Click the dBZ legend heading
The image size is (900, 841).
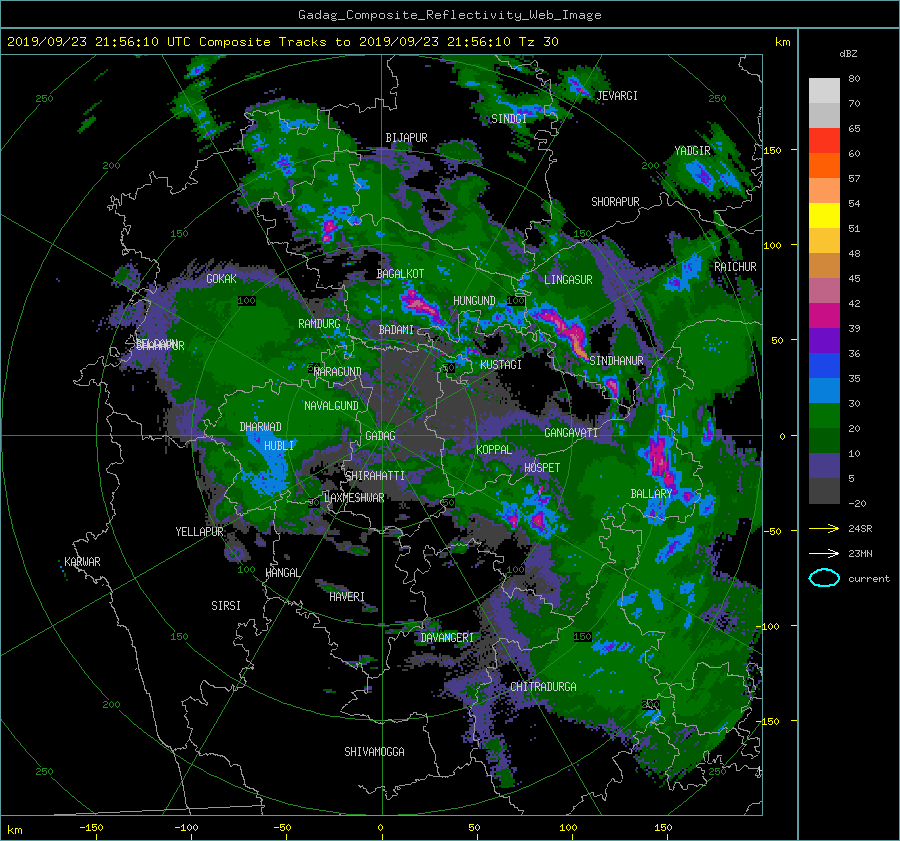(x=848, y=53)
